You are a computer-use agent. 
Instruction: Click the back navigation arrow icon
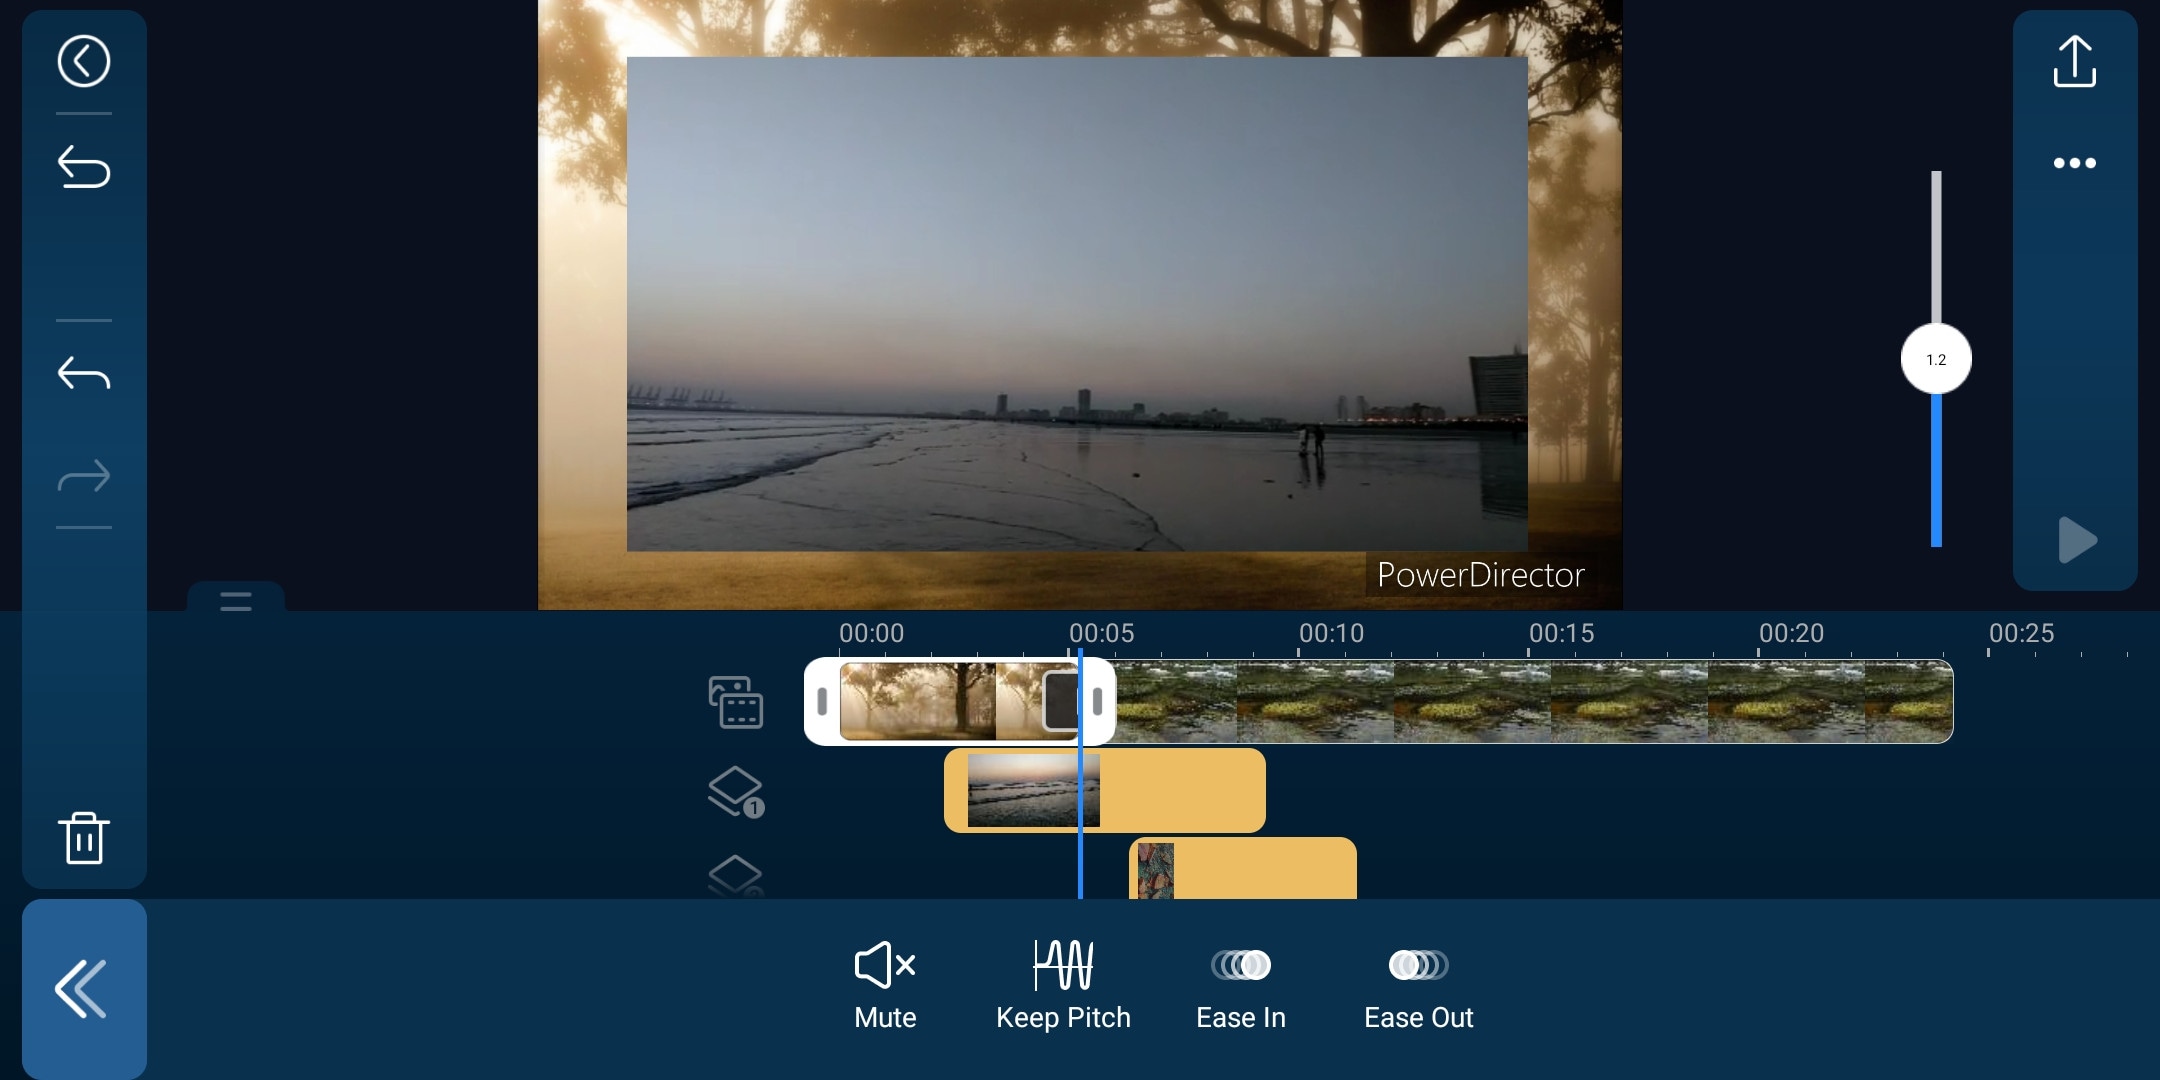point(81,59)
